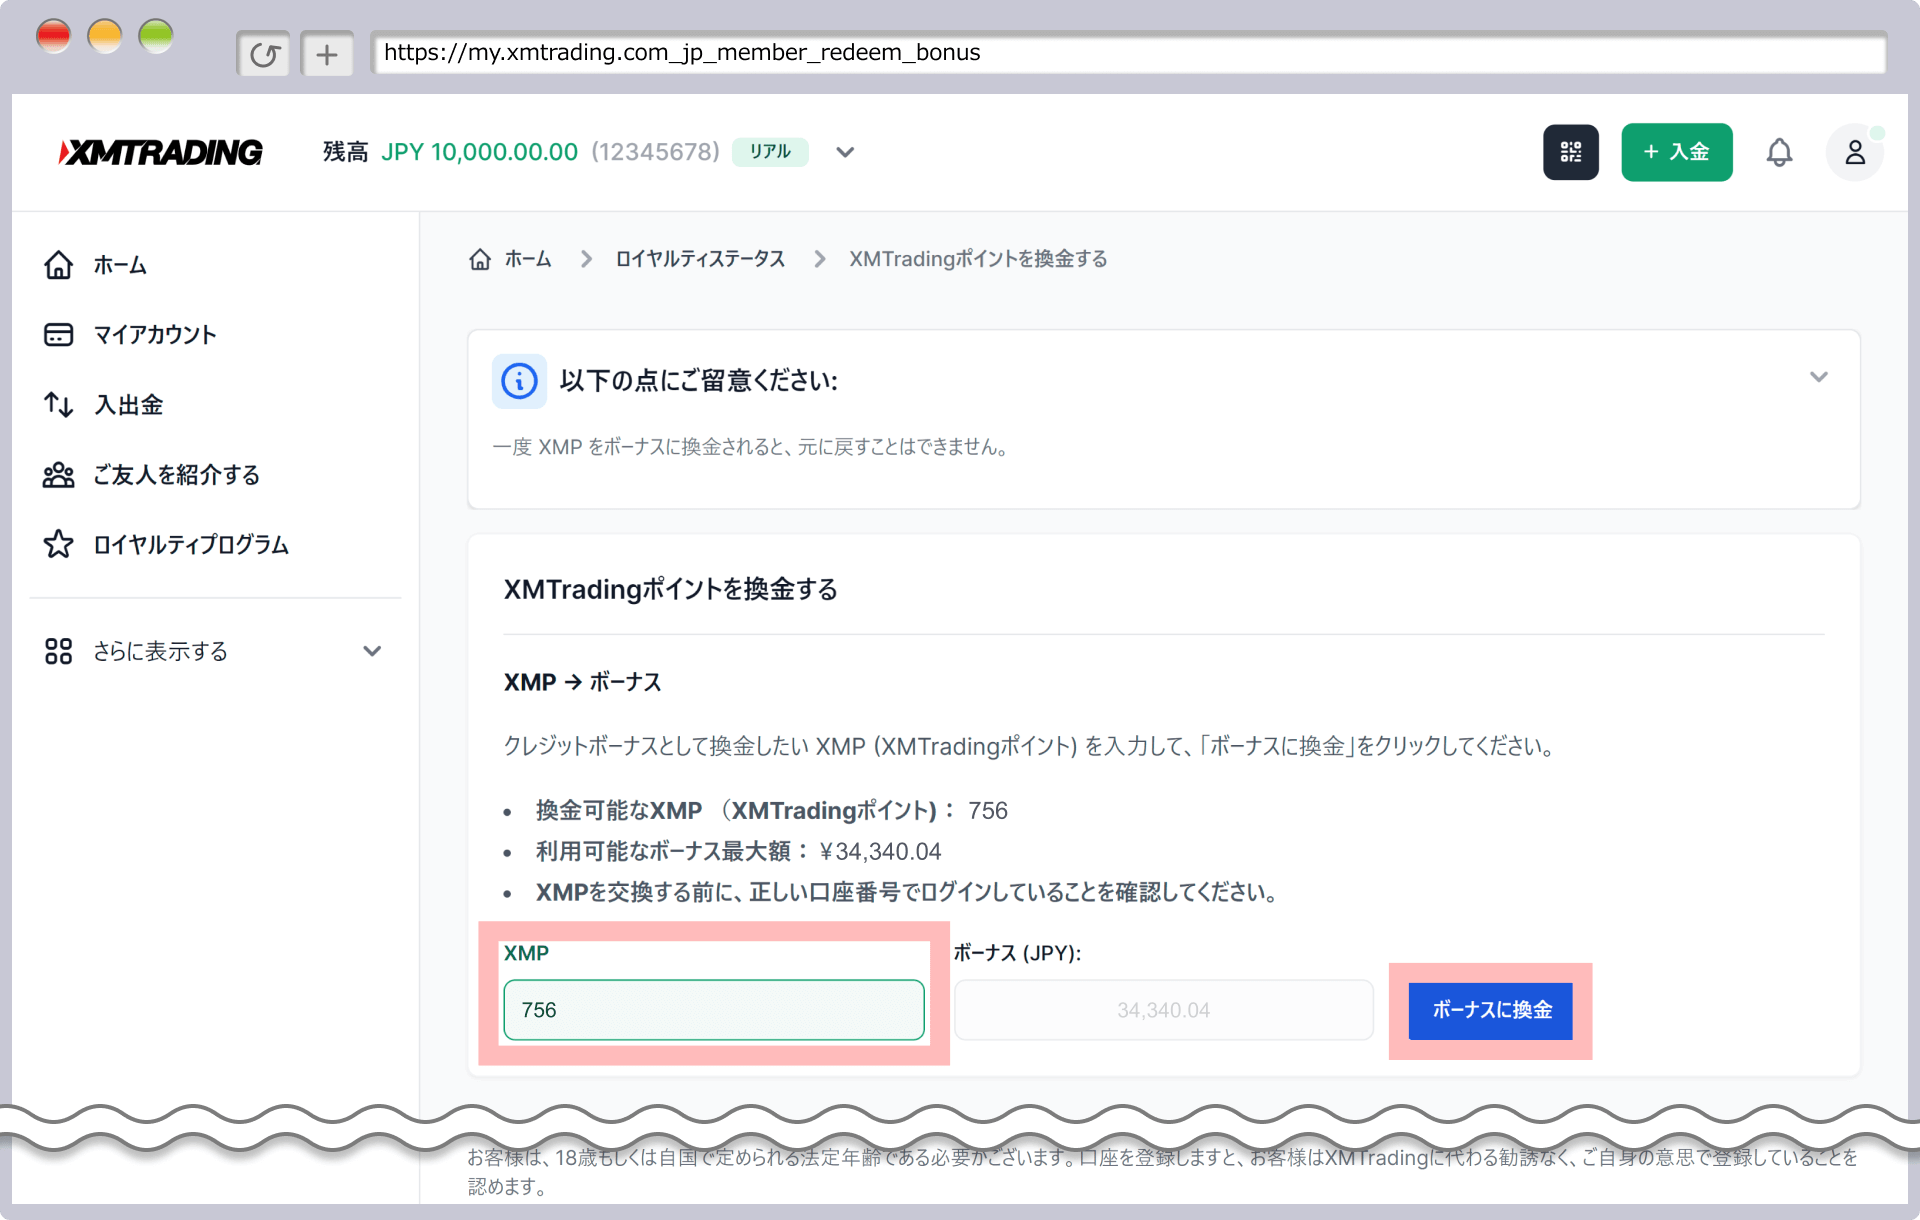Select the XMP input field showing 756
Image resolution: width=1920 pixels, height=1220 pixels.
pyautogui.click(x=713, y=1010)
